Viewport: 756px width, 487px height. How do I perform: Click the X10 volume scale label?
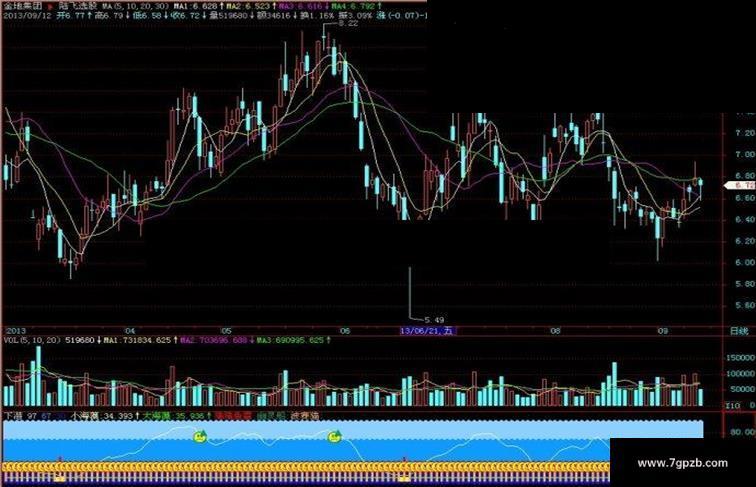(x=732, y=406)
